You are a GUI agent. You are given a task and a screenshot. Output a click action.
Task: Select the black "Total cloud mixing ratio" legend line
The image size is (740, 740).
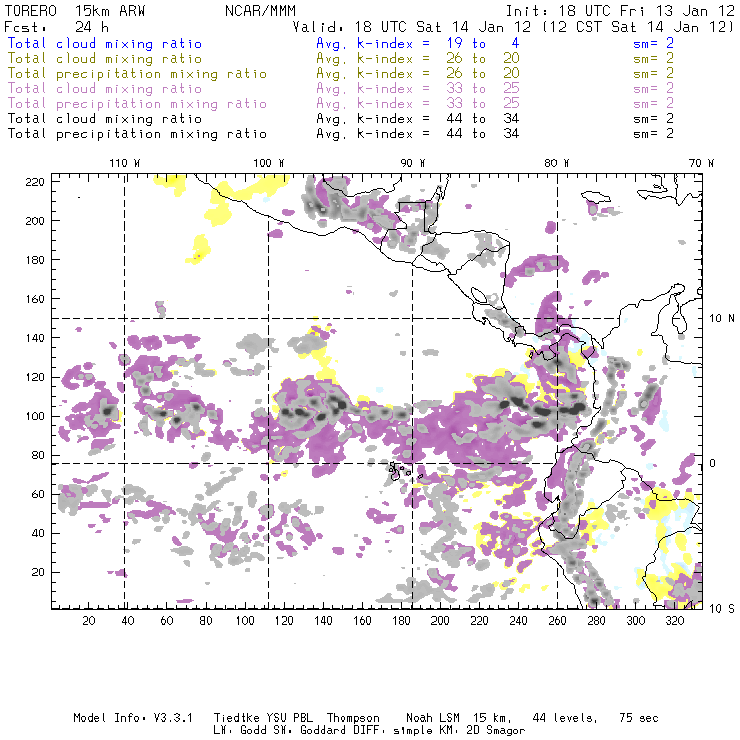click(x=105, y=119)
